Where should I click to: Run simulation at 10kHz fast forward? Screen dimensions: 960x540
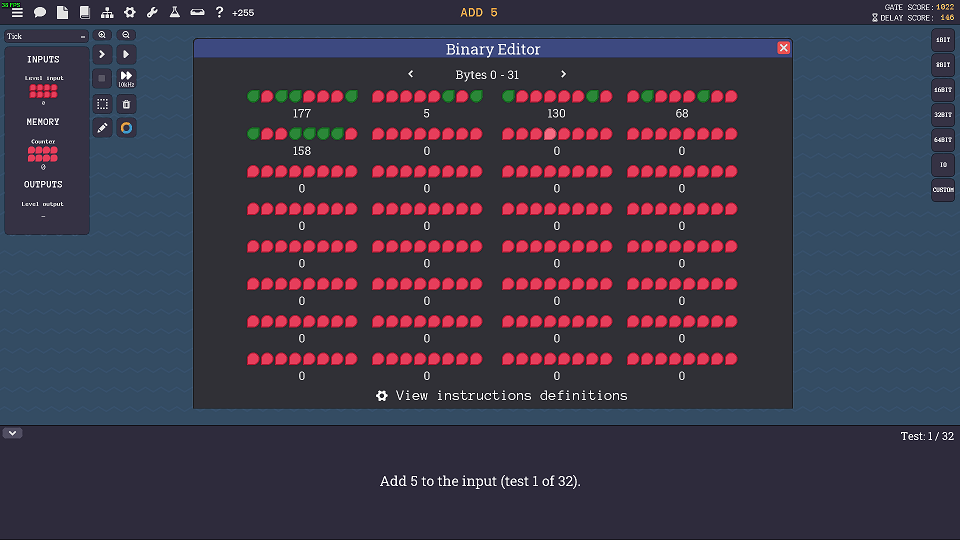point(126,78)
